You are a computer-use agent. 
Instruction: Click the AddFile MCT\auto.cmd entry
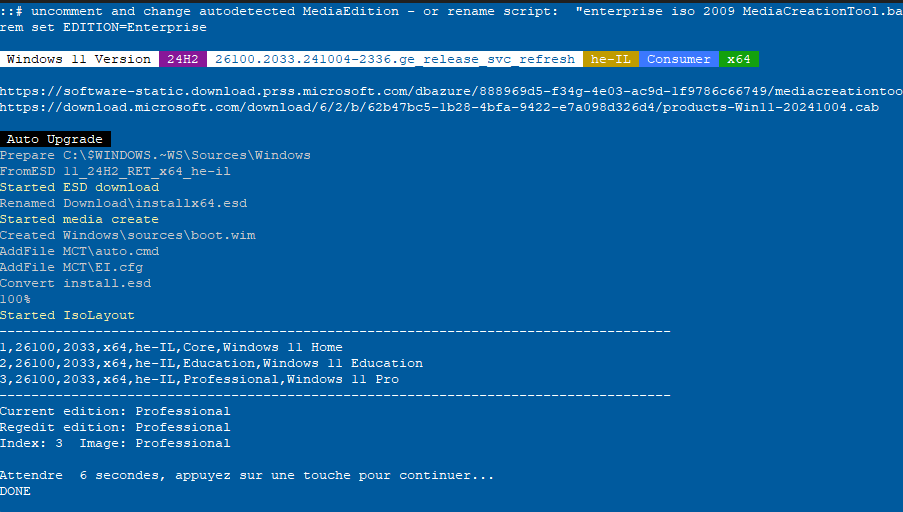coord(79,251)
